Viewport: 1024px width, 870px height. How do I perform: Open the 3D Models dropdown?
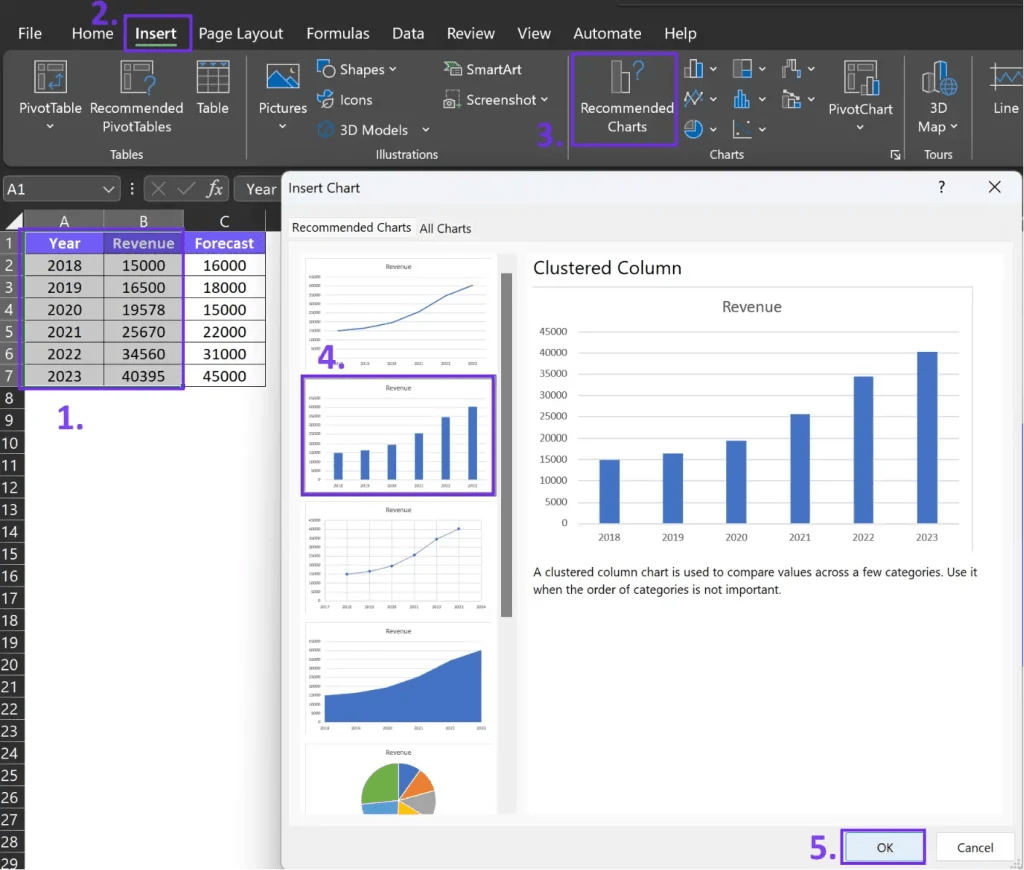(x=426, y=129)
